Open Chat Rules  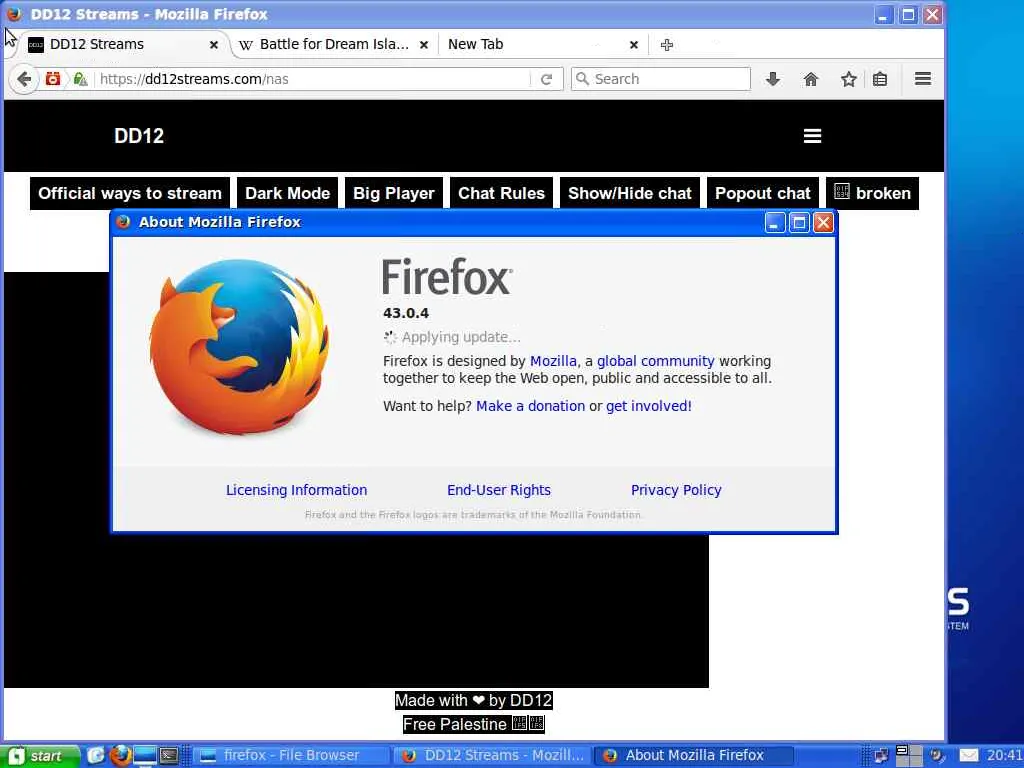tap(502, 193)
